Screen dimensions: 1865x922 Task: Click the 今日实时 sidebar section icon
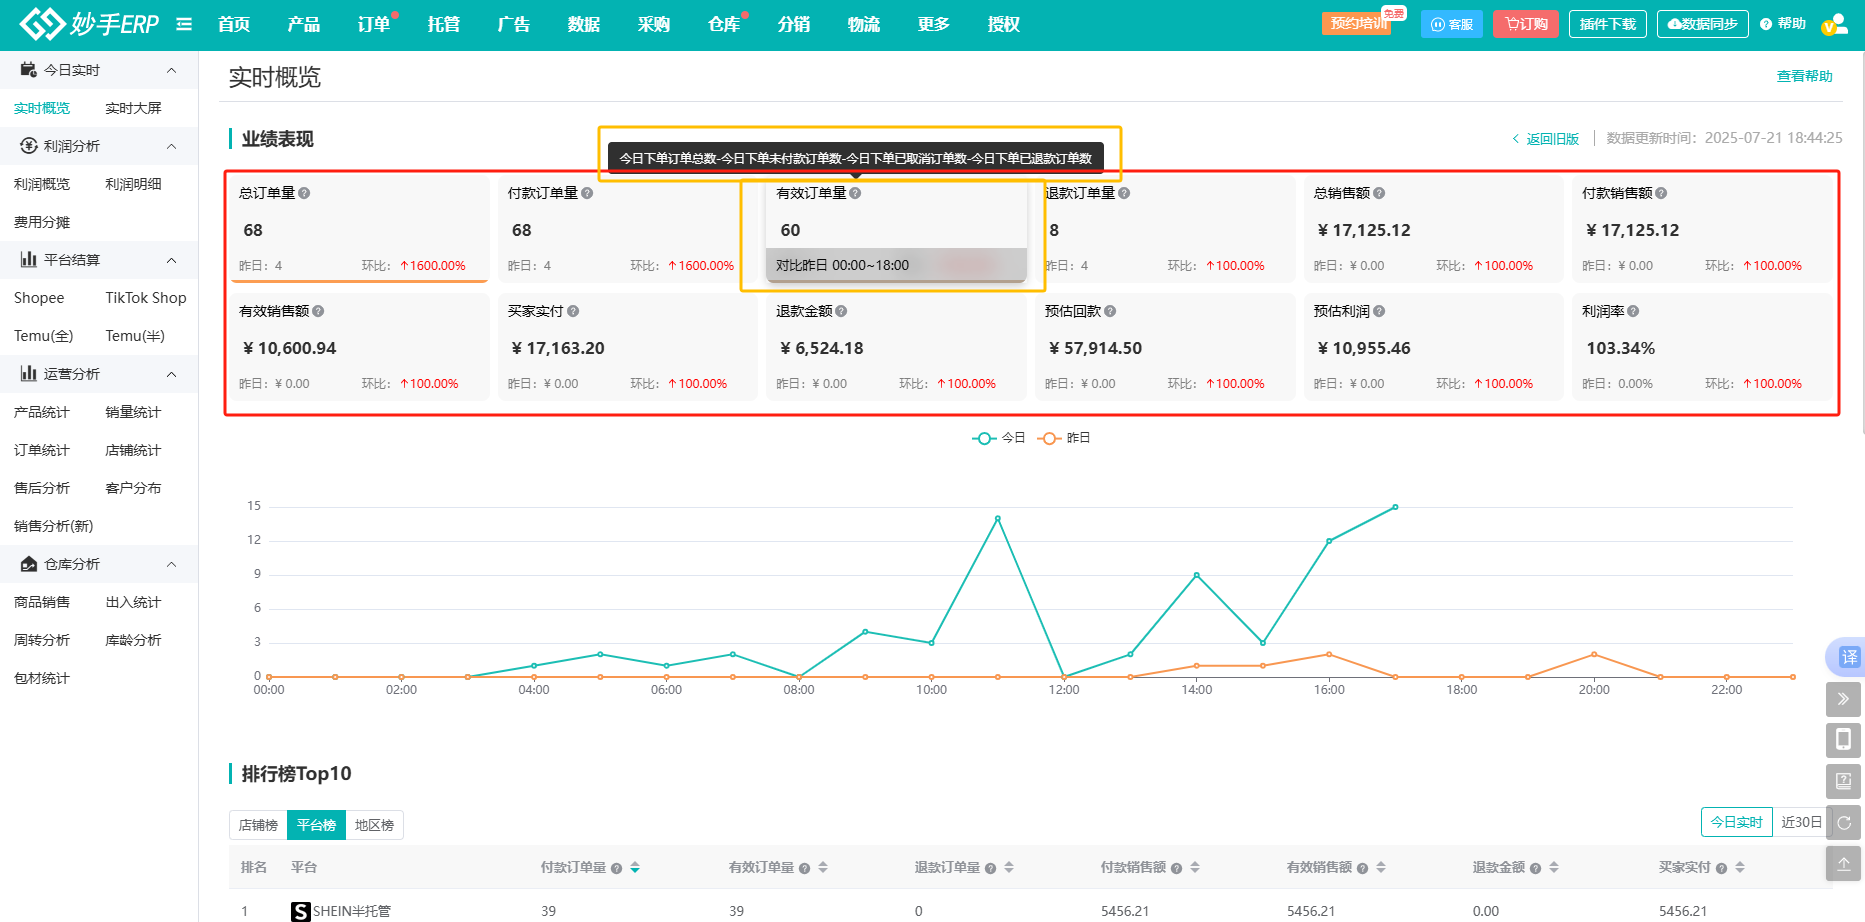coord(29,70)
